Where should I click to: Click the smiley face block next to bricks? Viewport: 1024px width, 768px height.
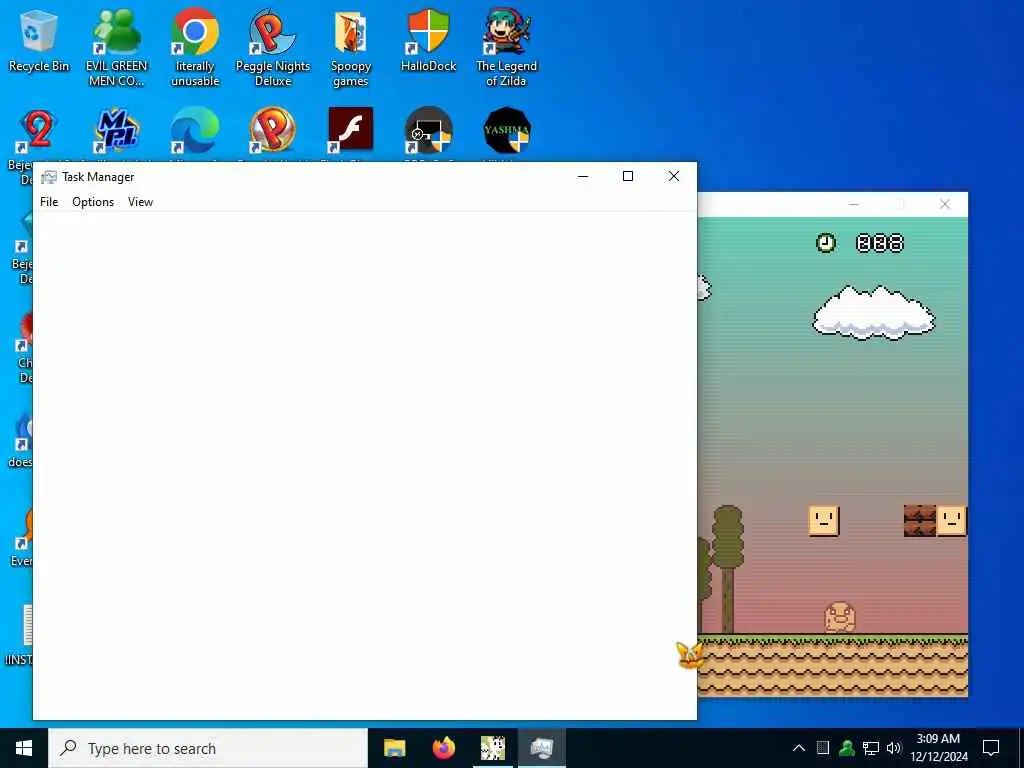[x=951, y=520]
